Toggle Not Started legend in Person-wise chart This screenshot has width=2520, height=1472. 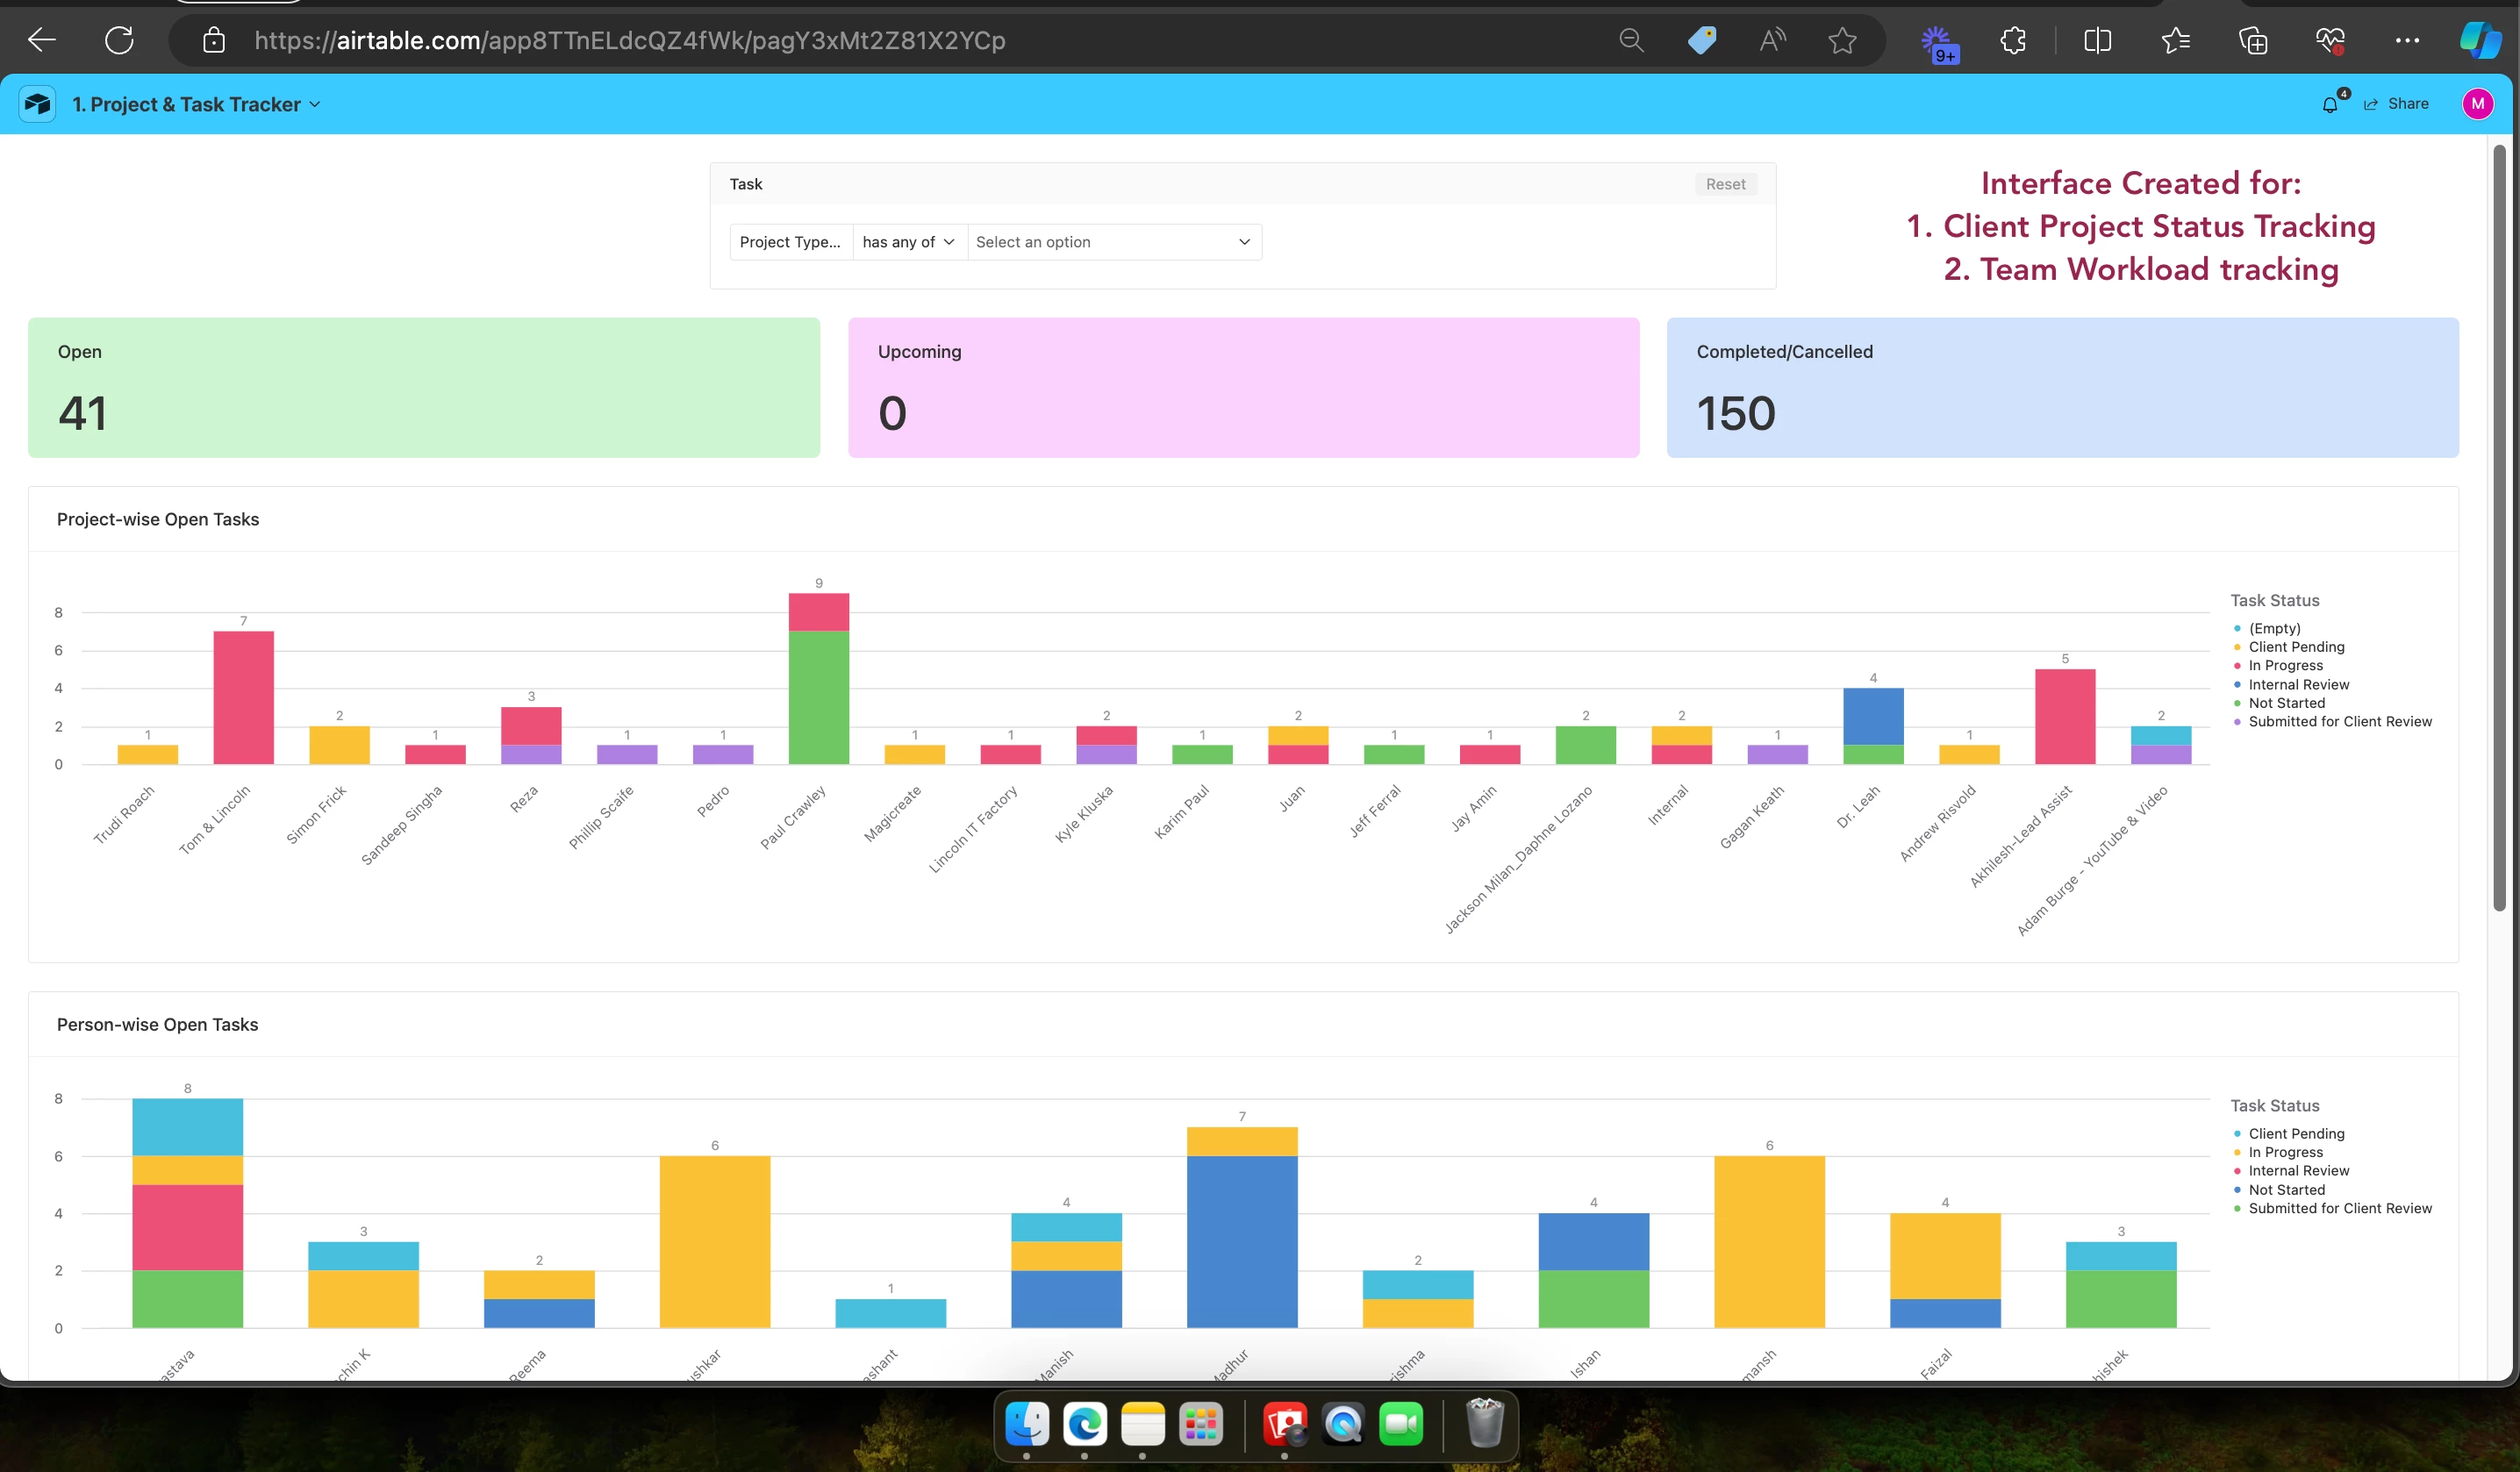[x=2286, y=1190]
